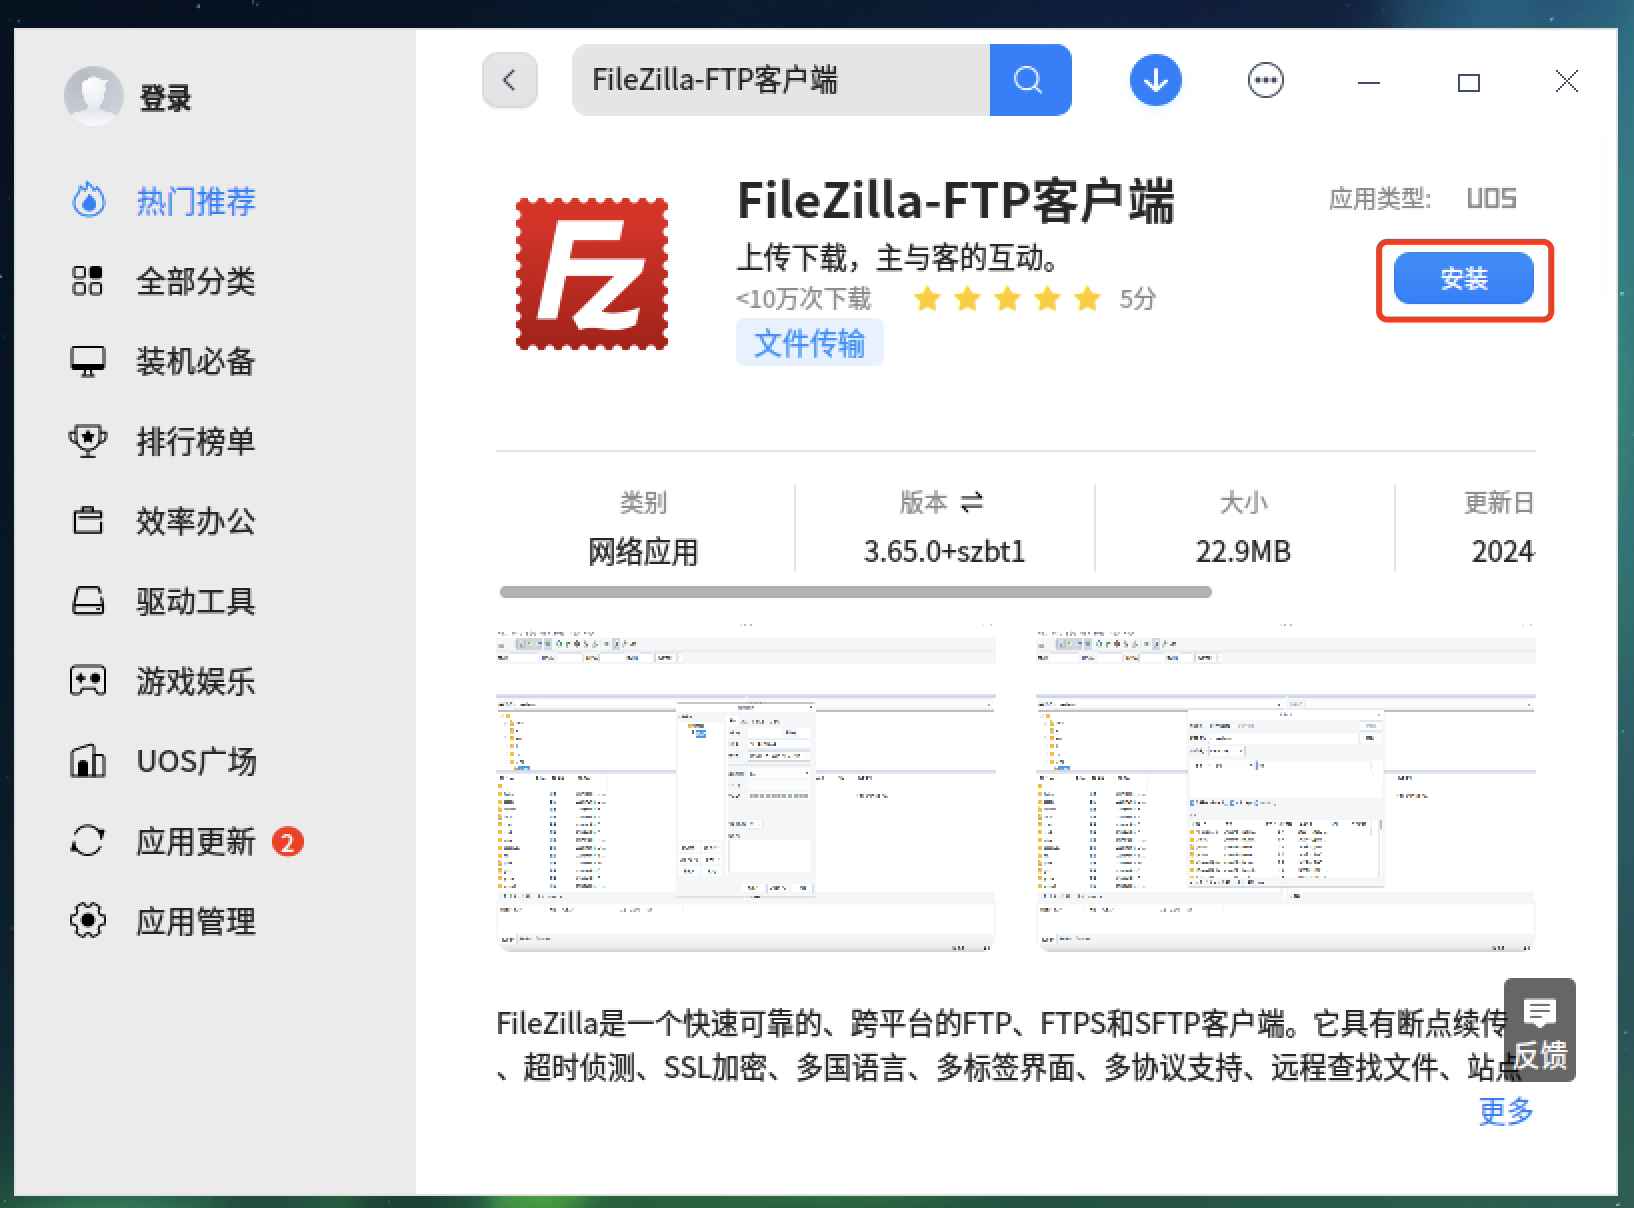Click the search field with FileZilla text
Image resolution: width=1634 pixels, height=1208 pixels.
pyautogui.click(x=781, y=80)
